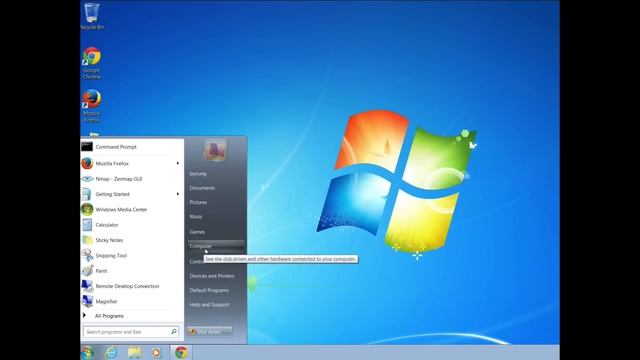640x360 pixels.
Task: Open Help and Support
Action: point(209,305)
